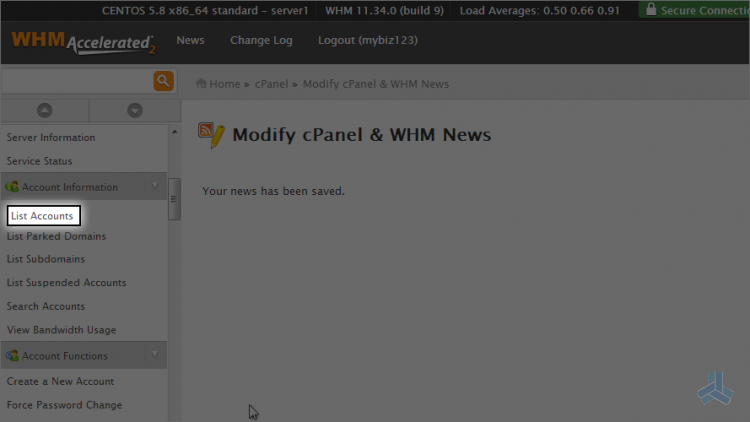Click the Account Functions group icon
This screenshot has height=422, width=750.
click(x=12, y=355)
